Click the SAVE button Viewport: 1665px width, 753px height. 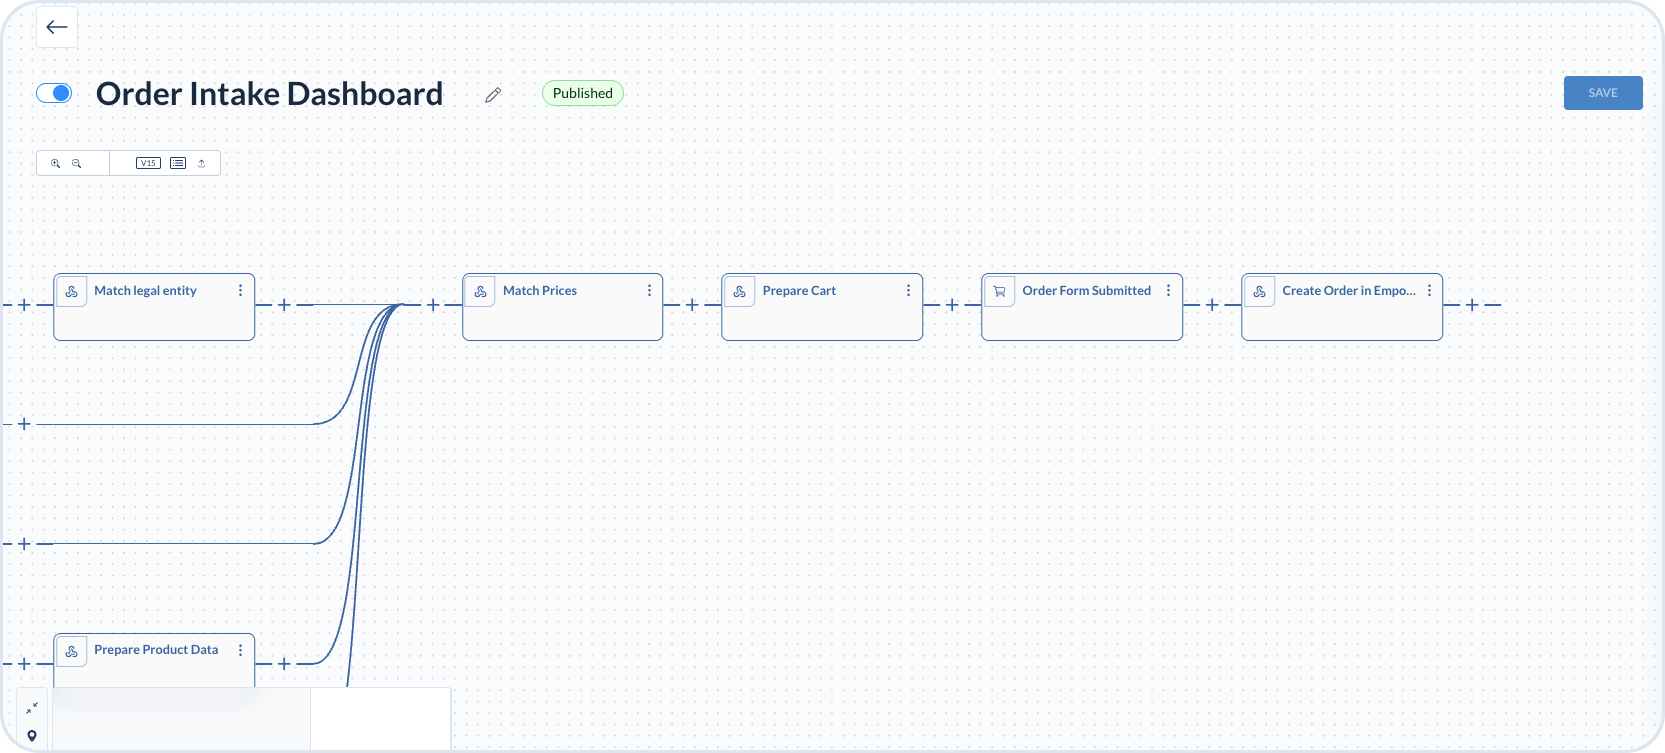(x=1602, y=93)
